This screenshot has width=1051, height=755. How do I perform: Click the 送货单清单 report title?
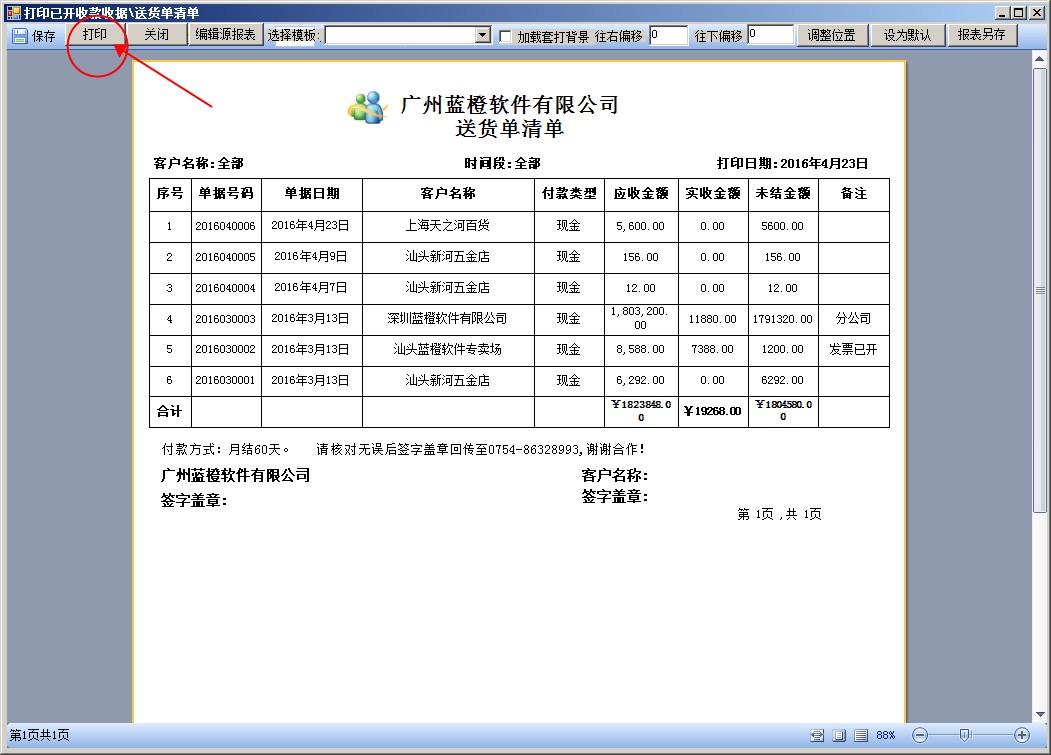(x=509, y=129)
